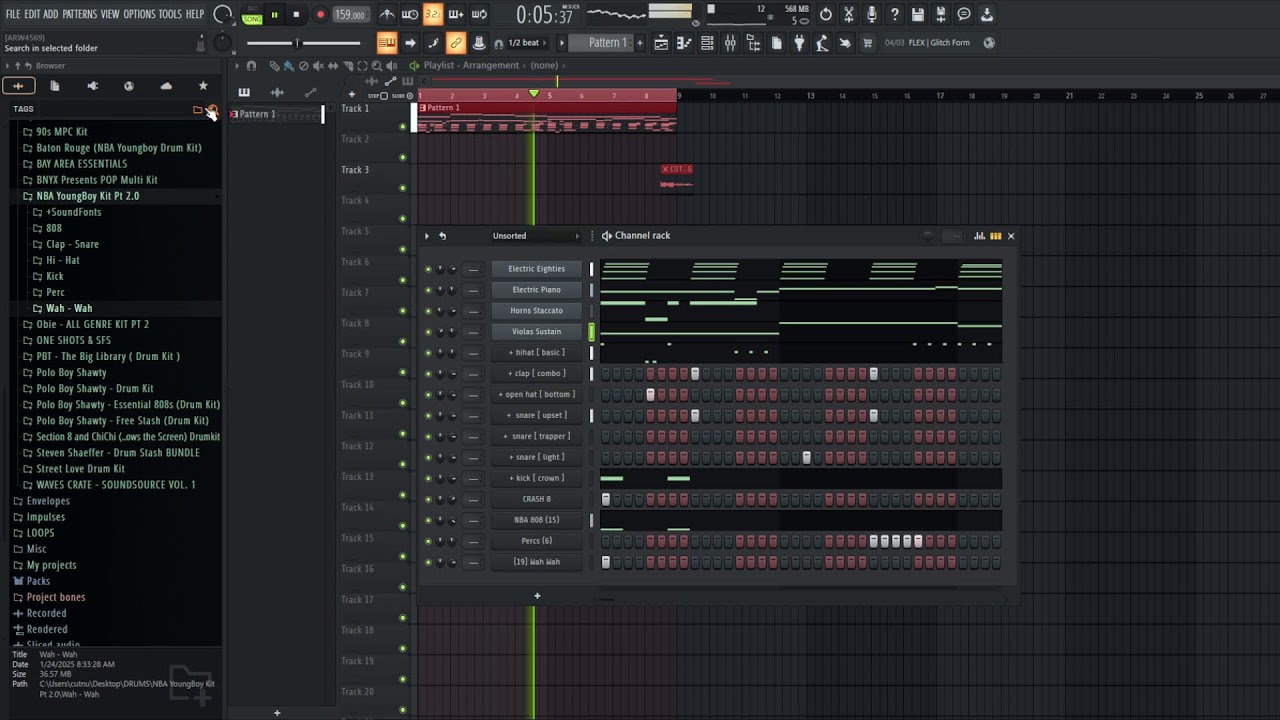Add a channel with plus below rack
The height and width of the screenshot is (720, 1280).
pos(537,596)
